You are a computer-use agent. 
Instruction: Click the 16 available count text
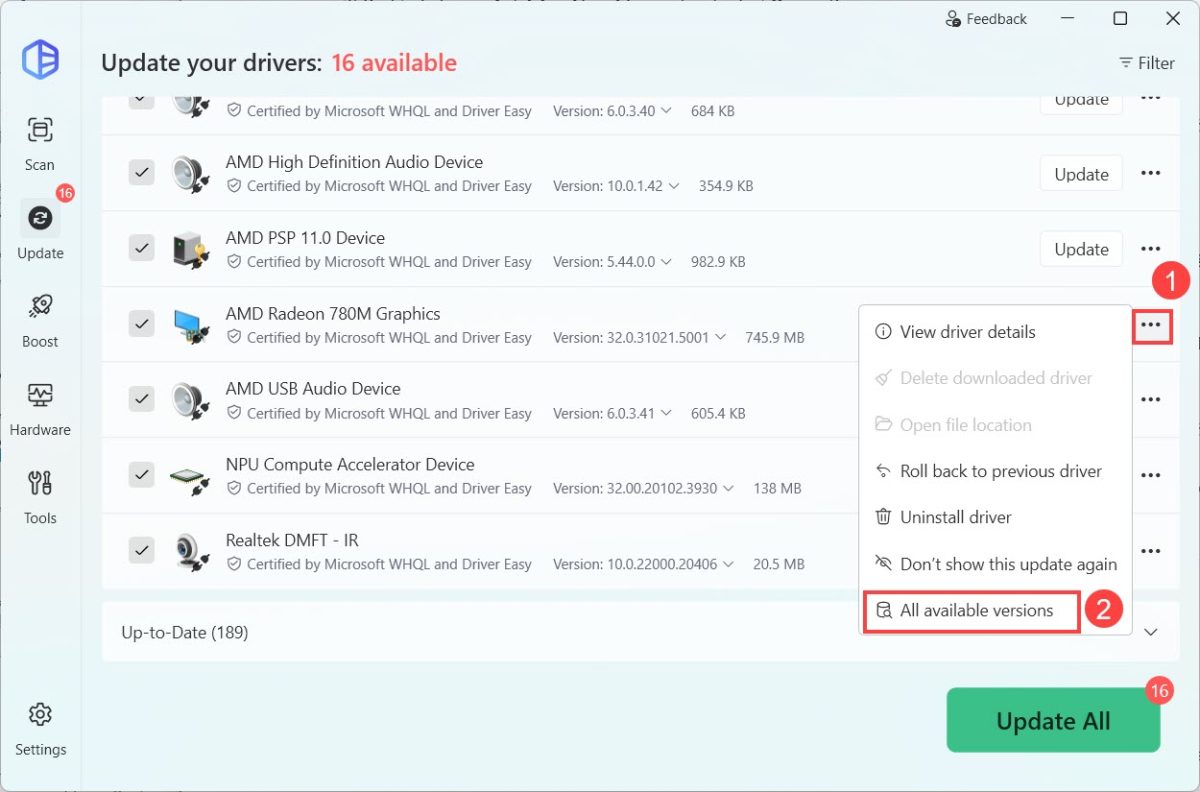[394, 63]
